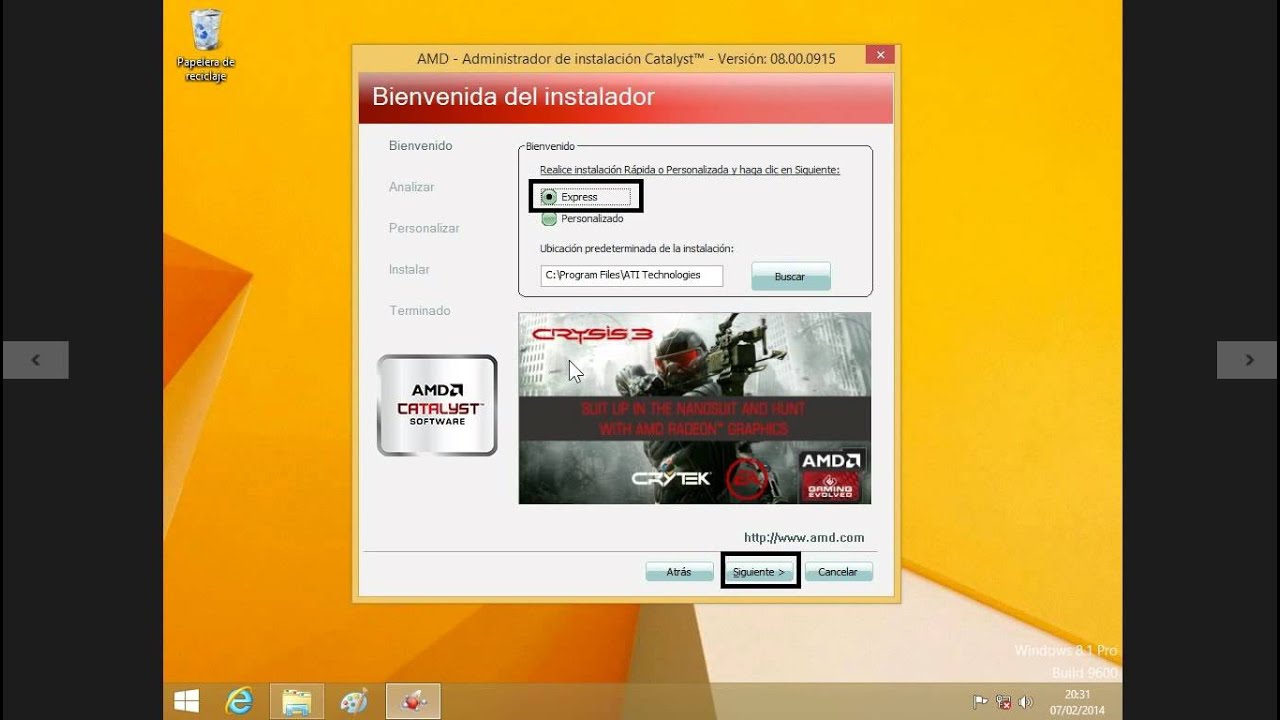Viewport: 1280px width, 720px height.
Task: Go to the previous slide arrow
Action: pyautogui.click(x=35, y=360)
